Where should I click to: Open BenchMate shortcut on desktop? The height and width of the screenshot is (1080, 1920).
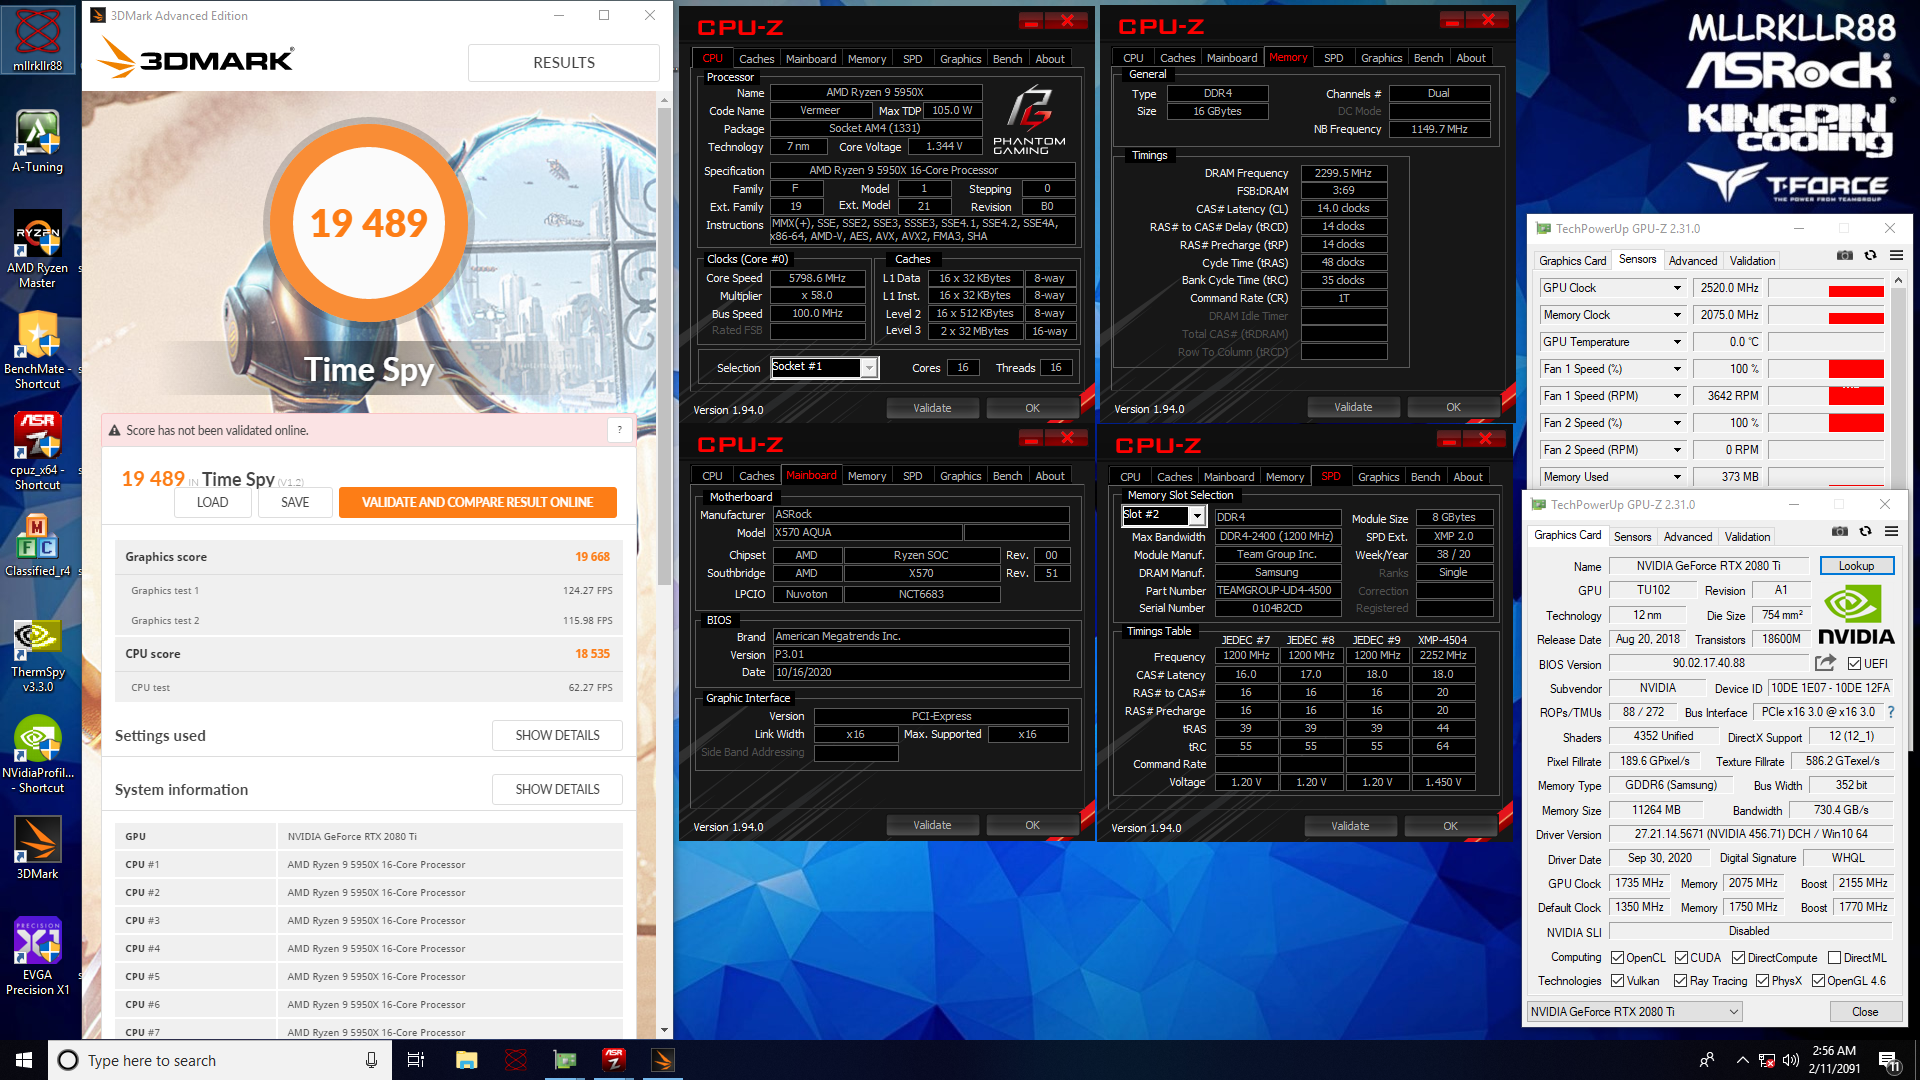[38, 350]
